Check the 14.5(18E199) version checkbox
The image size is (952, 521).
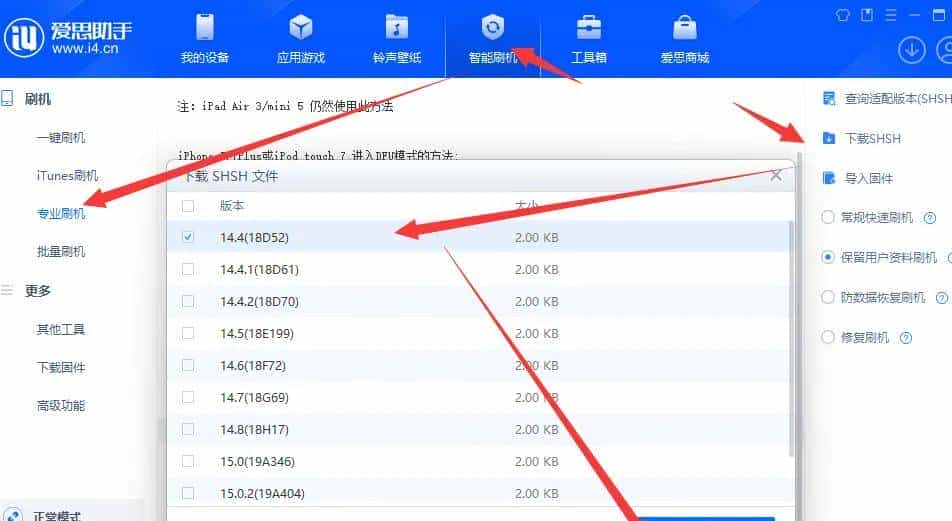tap(188, 333)
